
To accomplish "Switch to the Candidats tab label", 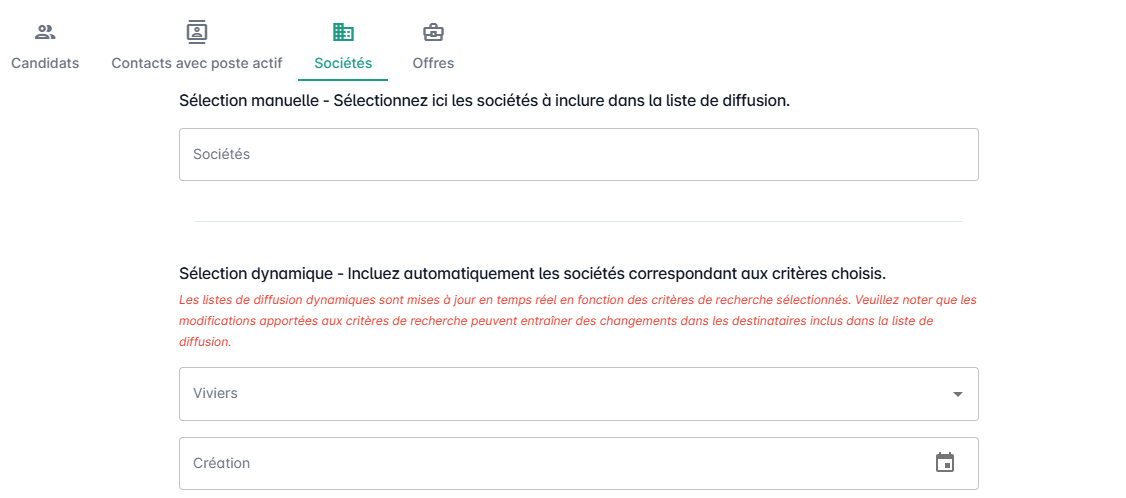I will tap(45, 63).
